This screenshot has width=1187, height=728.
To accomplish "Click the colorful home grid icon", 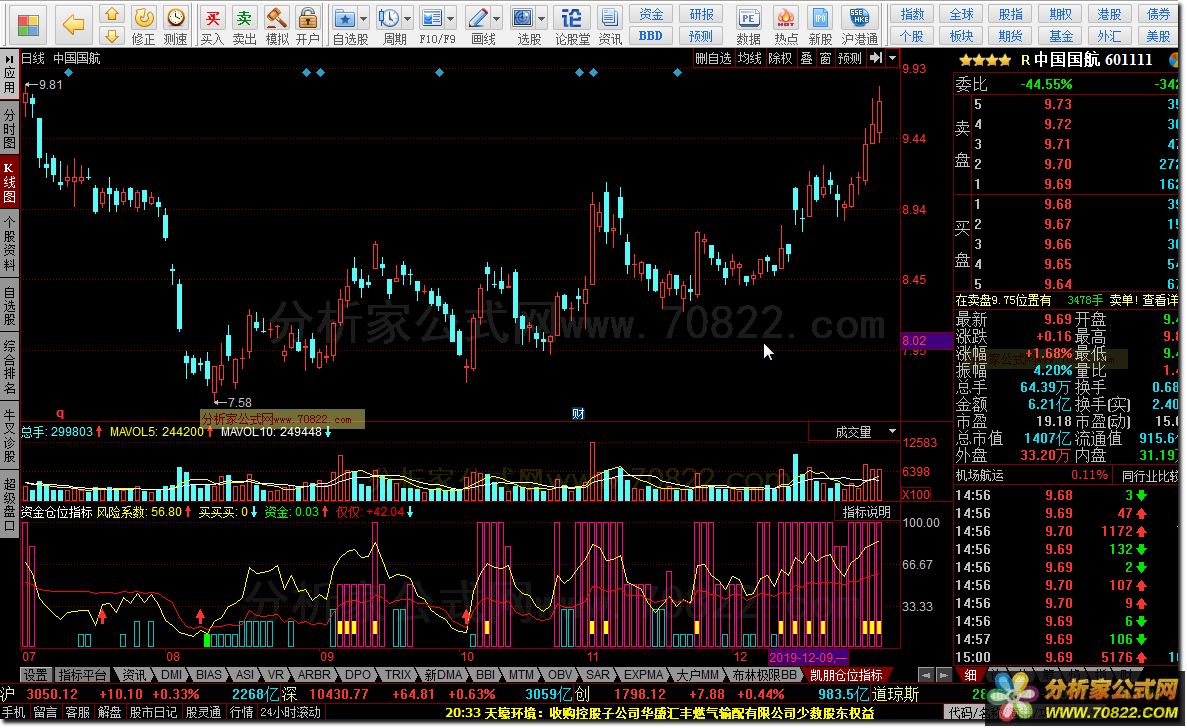I will pyautogui.click(x=28, y=25).
